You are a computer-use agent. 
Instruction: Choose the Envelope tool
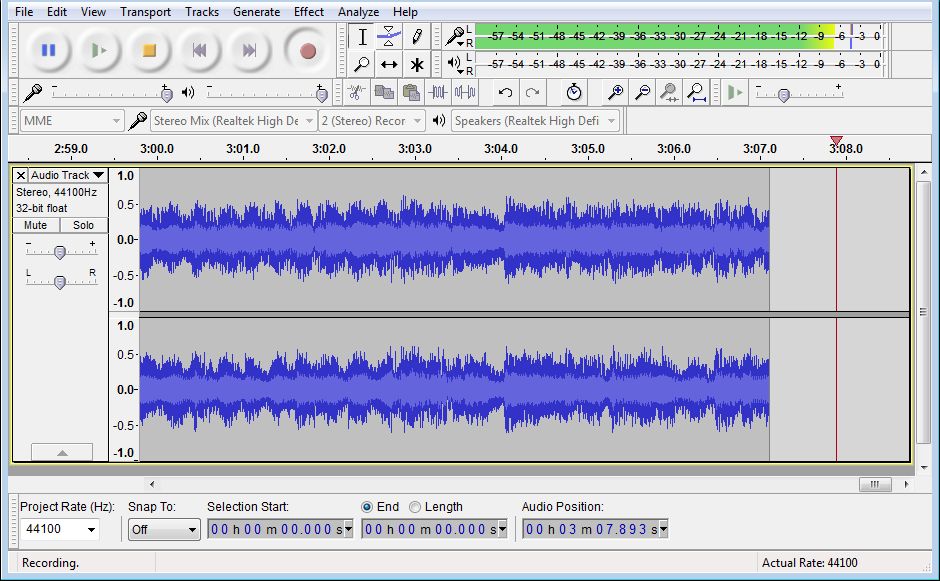(x=389, y=37)
